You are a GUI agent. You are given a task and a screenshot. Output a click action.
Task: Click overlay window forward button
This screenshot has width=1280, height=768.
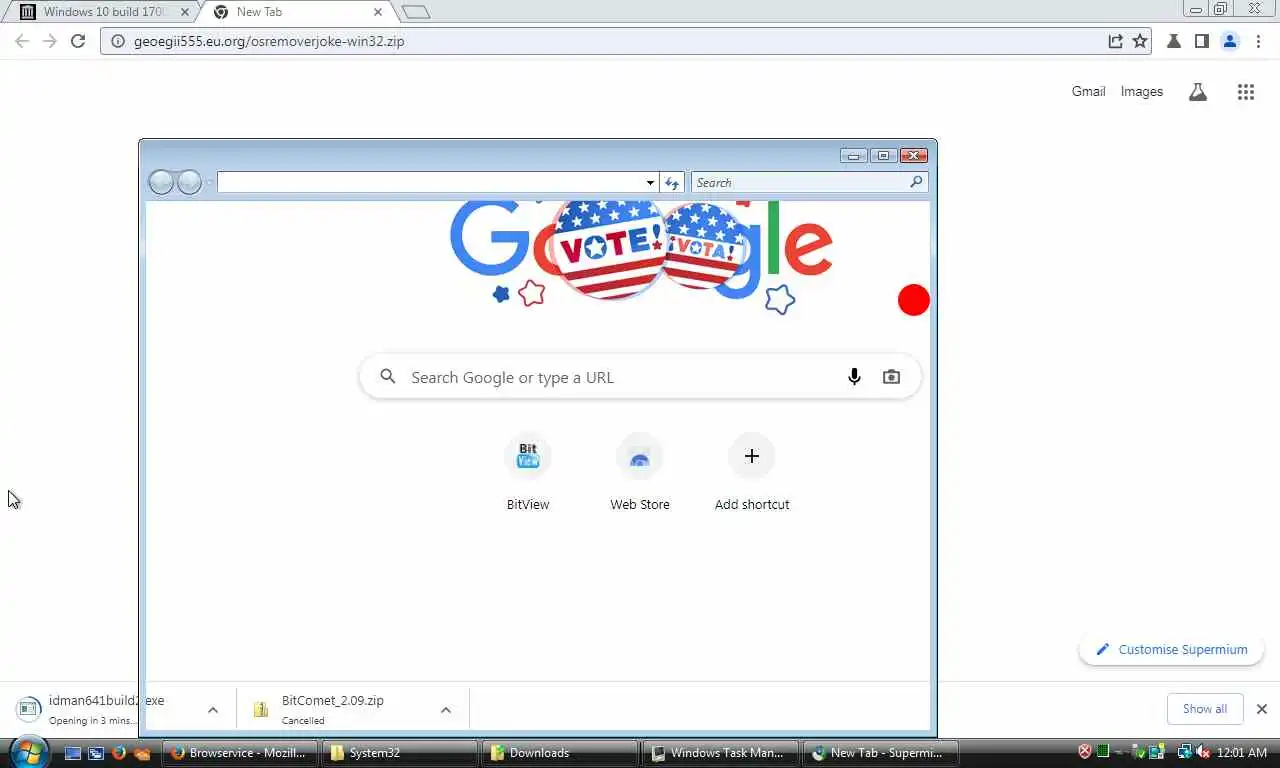(189, 182)
